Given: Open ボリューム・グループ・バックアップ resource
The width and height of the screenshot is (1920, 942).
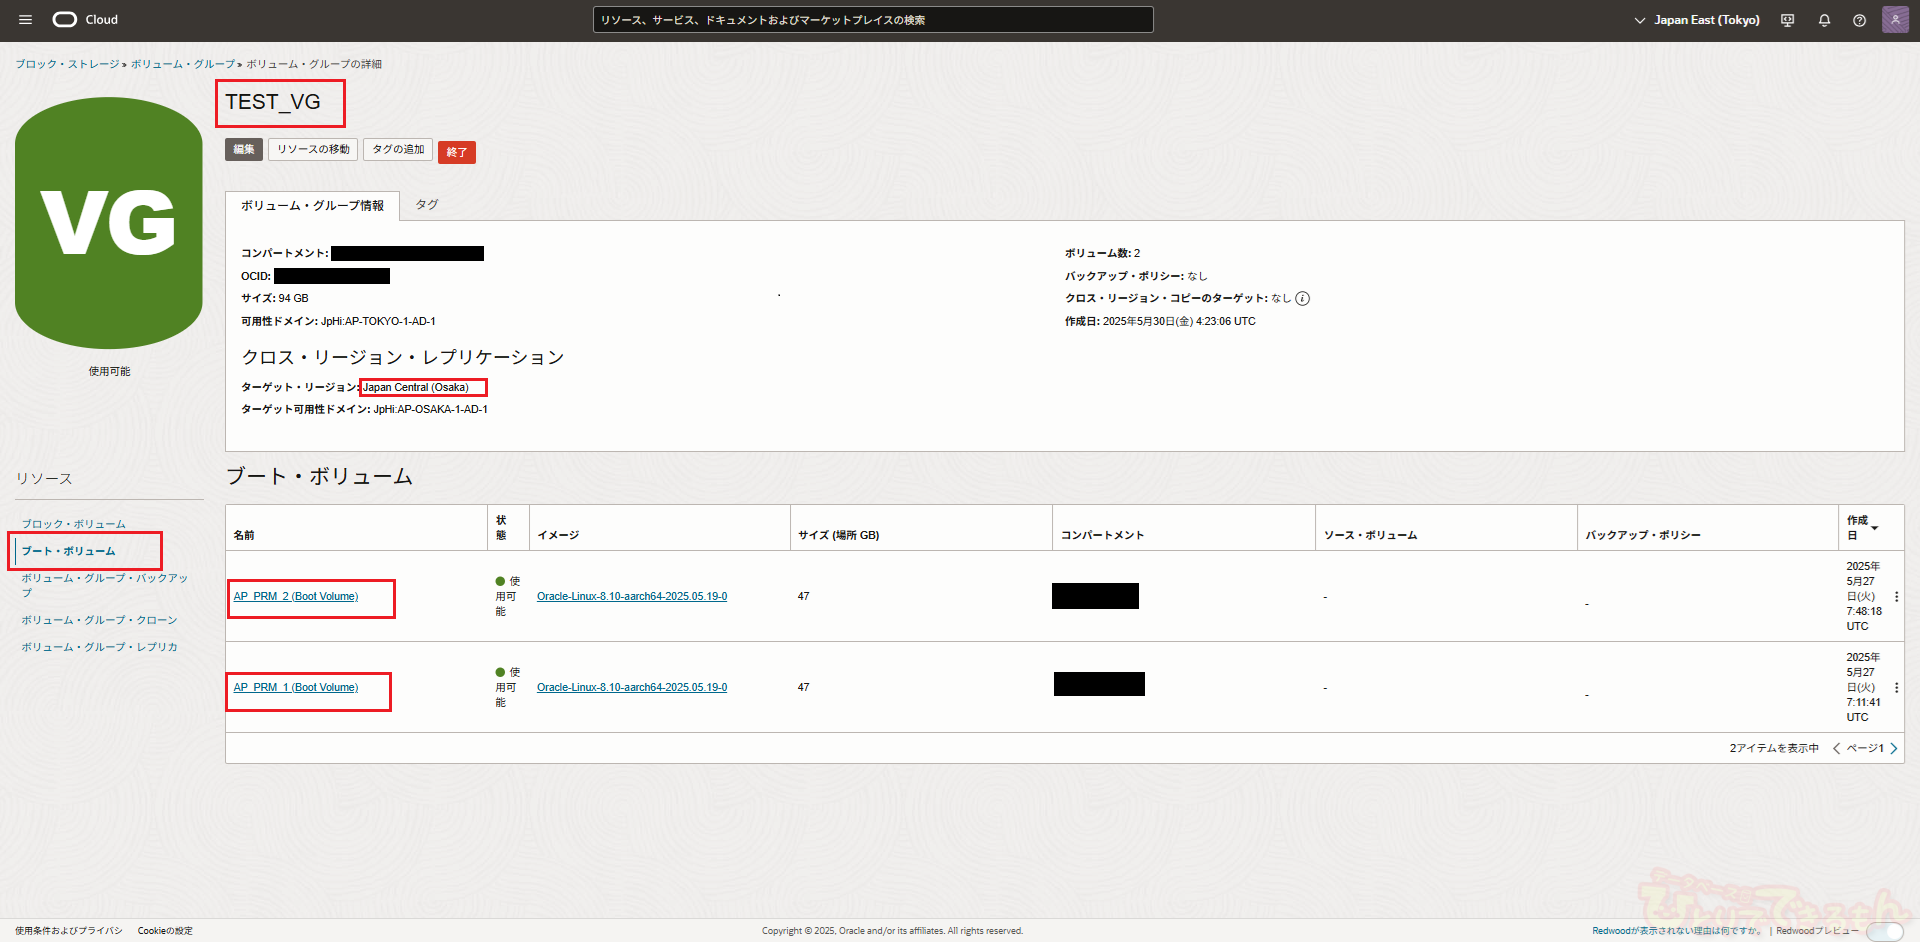Looking at the screenshot, I should click(105, 585).
